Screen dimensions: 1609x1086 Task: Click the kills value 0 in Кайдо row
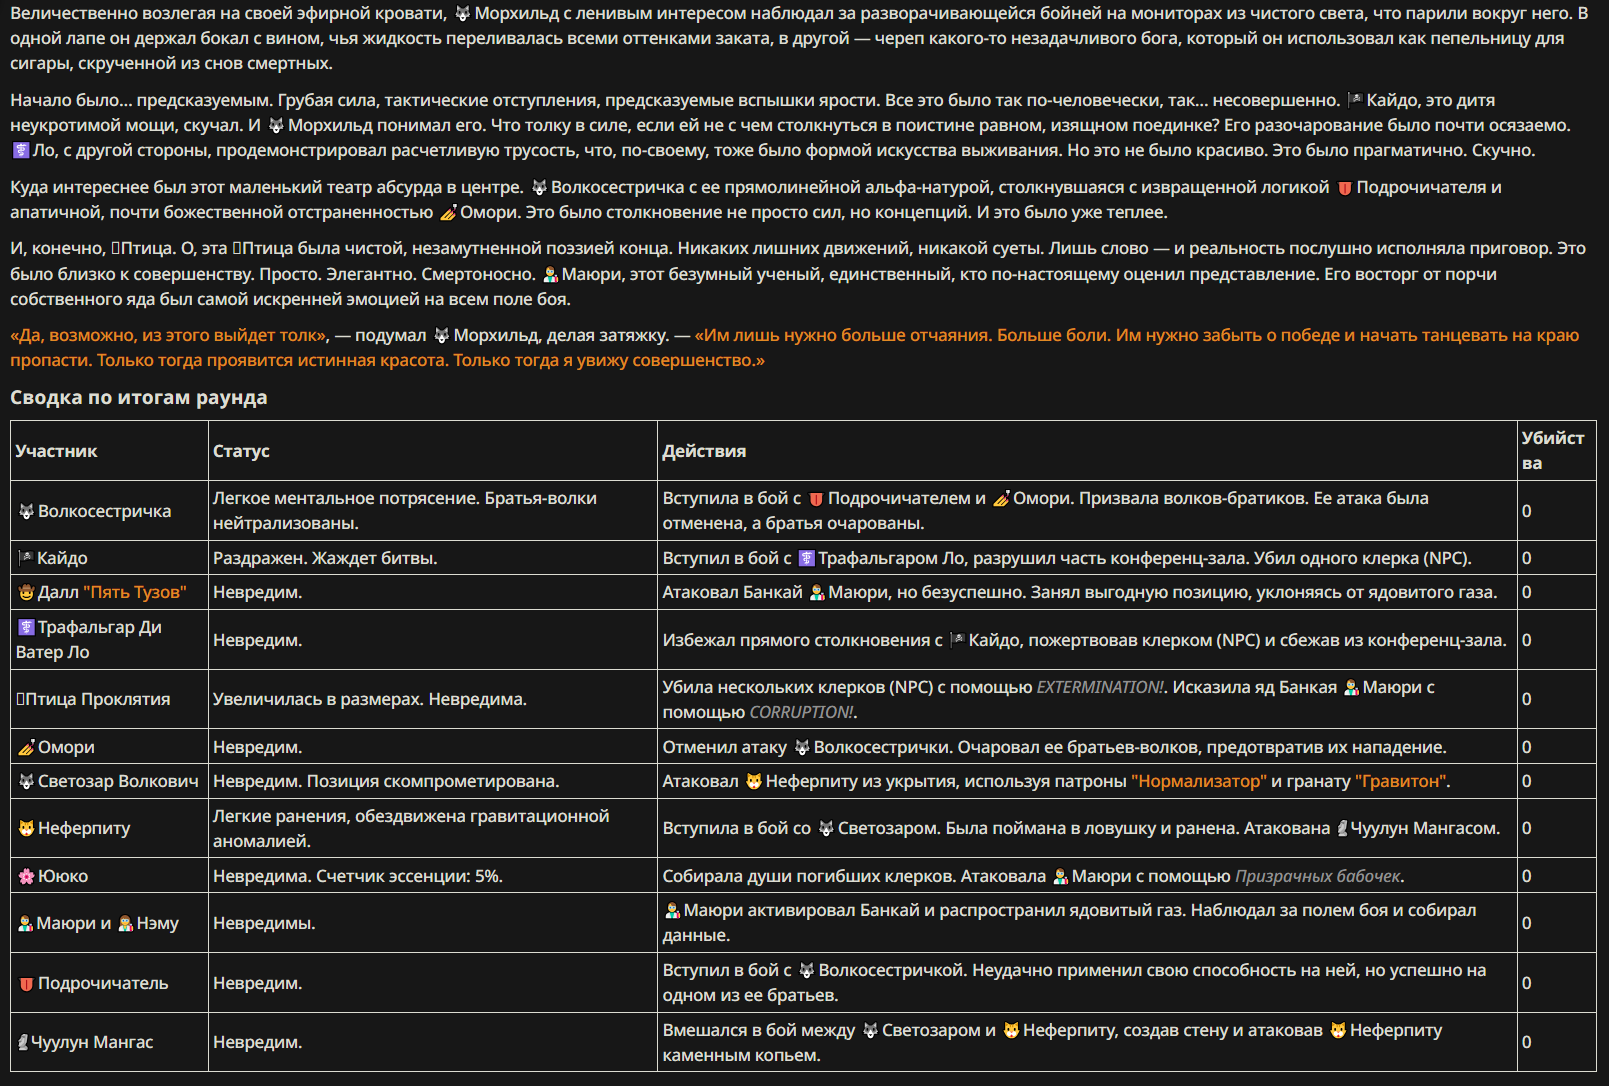(1526, 558)
